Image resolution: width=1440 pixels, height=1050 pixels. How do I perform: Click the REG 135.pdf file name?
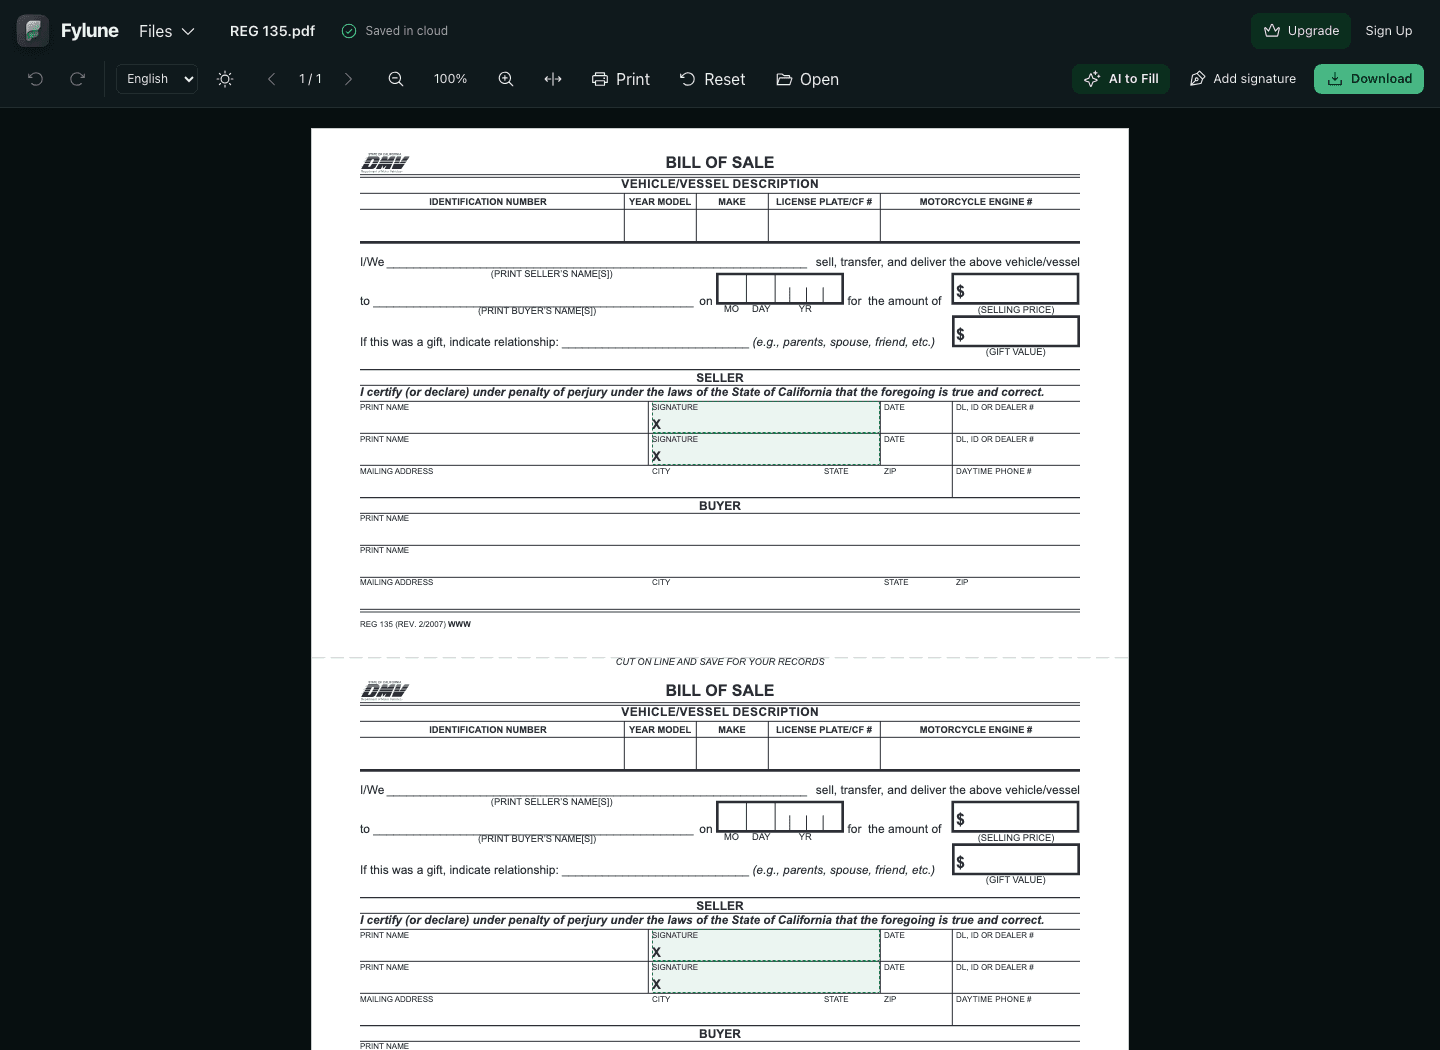click(272, 31)
